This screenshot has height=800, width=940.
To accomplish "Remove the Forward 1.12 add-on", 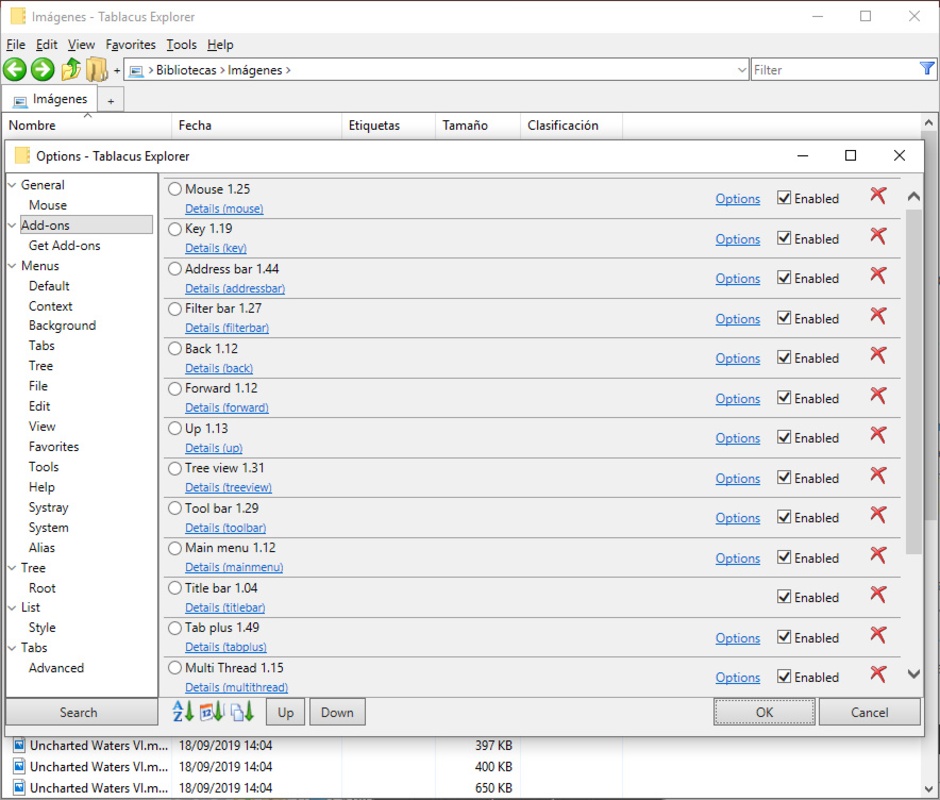I will coord(878,395).
